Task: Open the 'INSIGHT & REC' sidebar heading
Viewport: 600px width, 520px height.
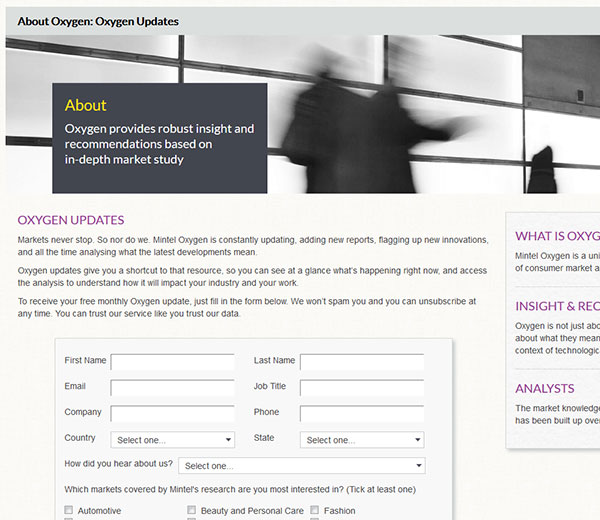Action: click(x=558, y=306)
